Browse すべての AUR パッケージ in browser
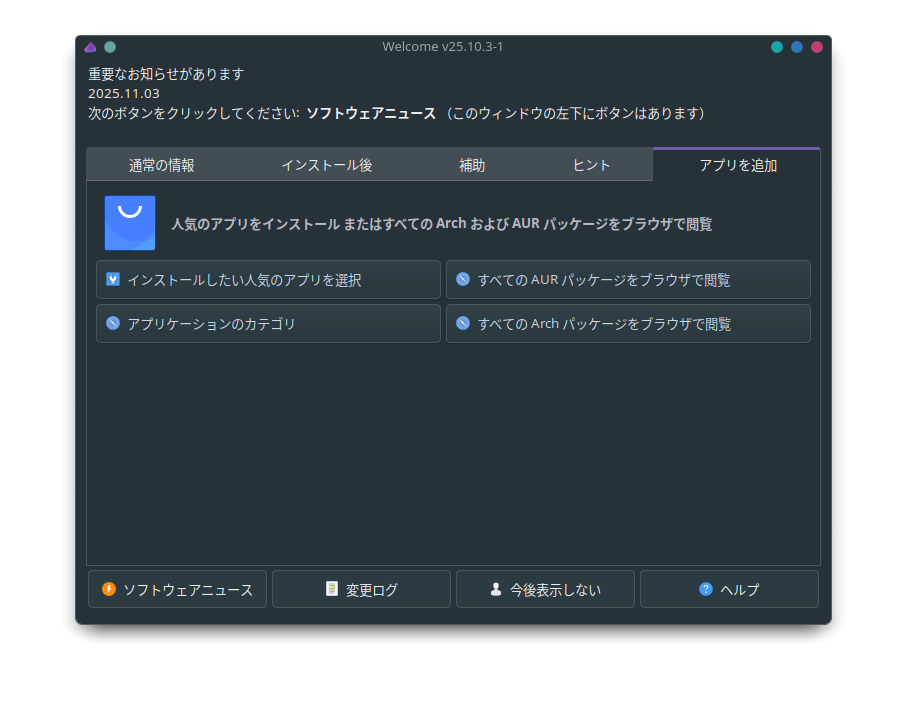Screen dimensions: 907x710 click(x=628, y=280)
